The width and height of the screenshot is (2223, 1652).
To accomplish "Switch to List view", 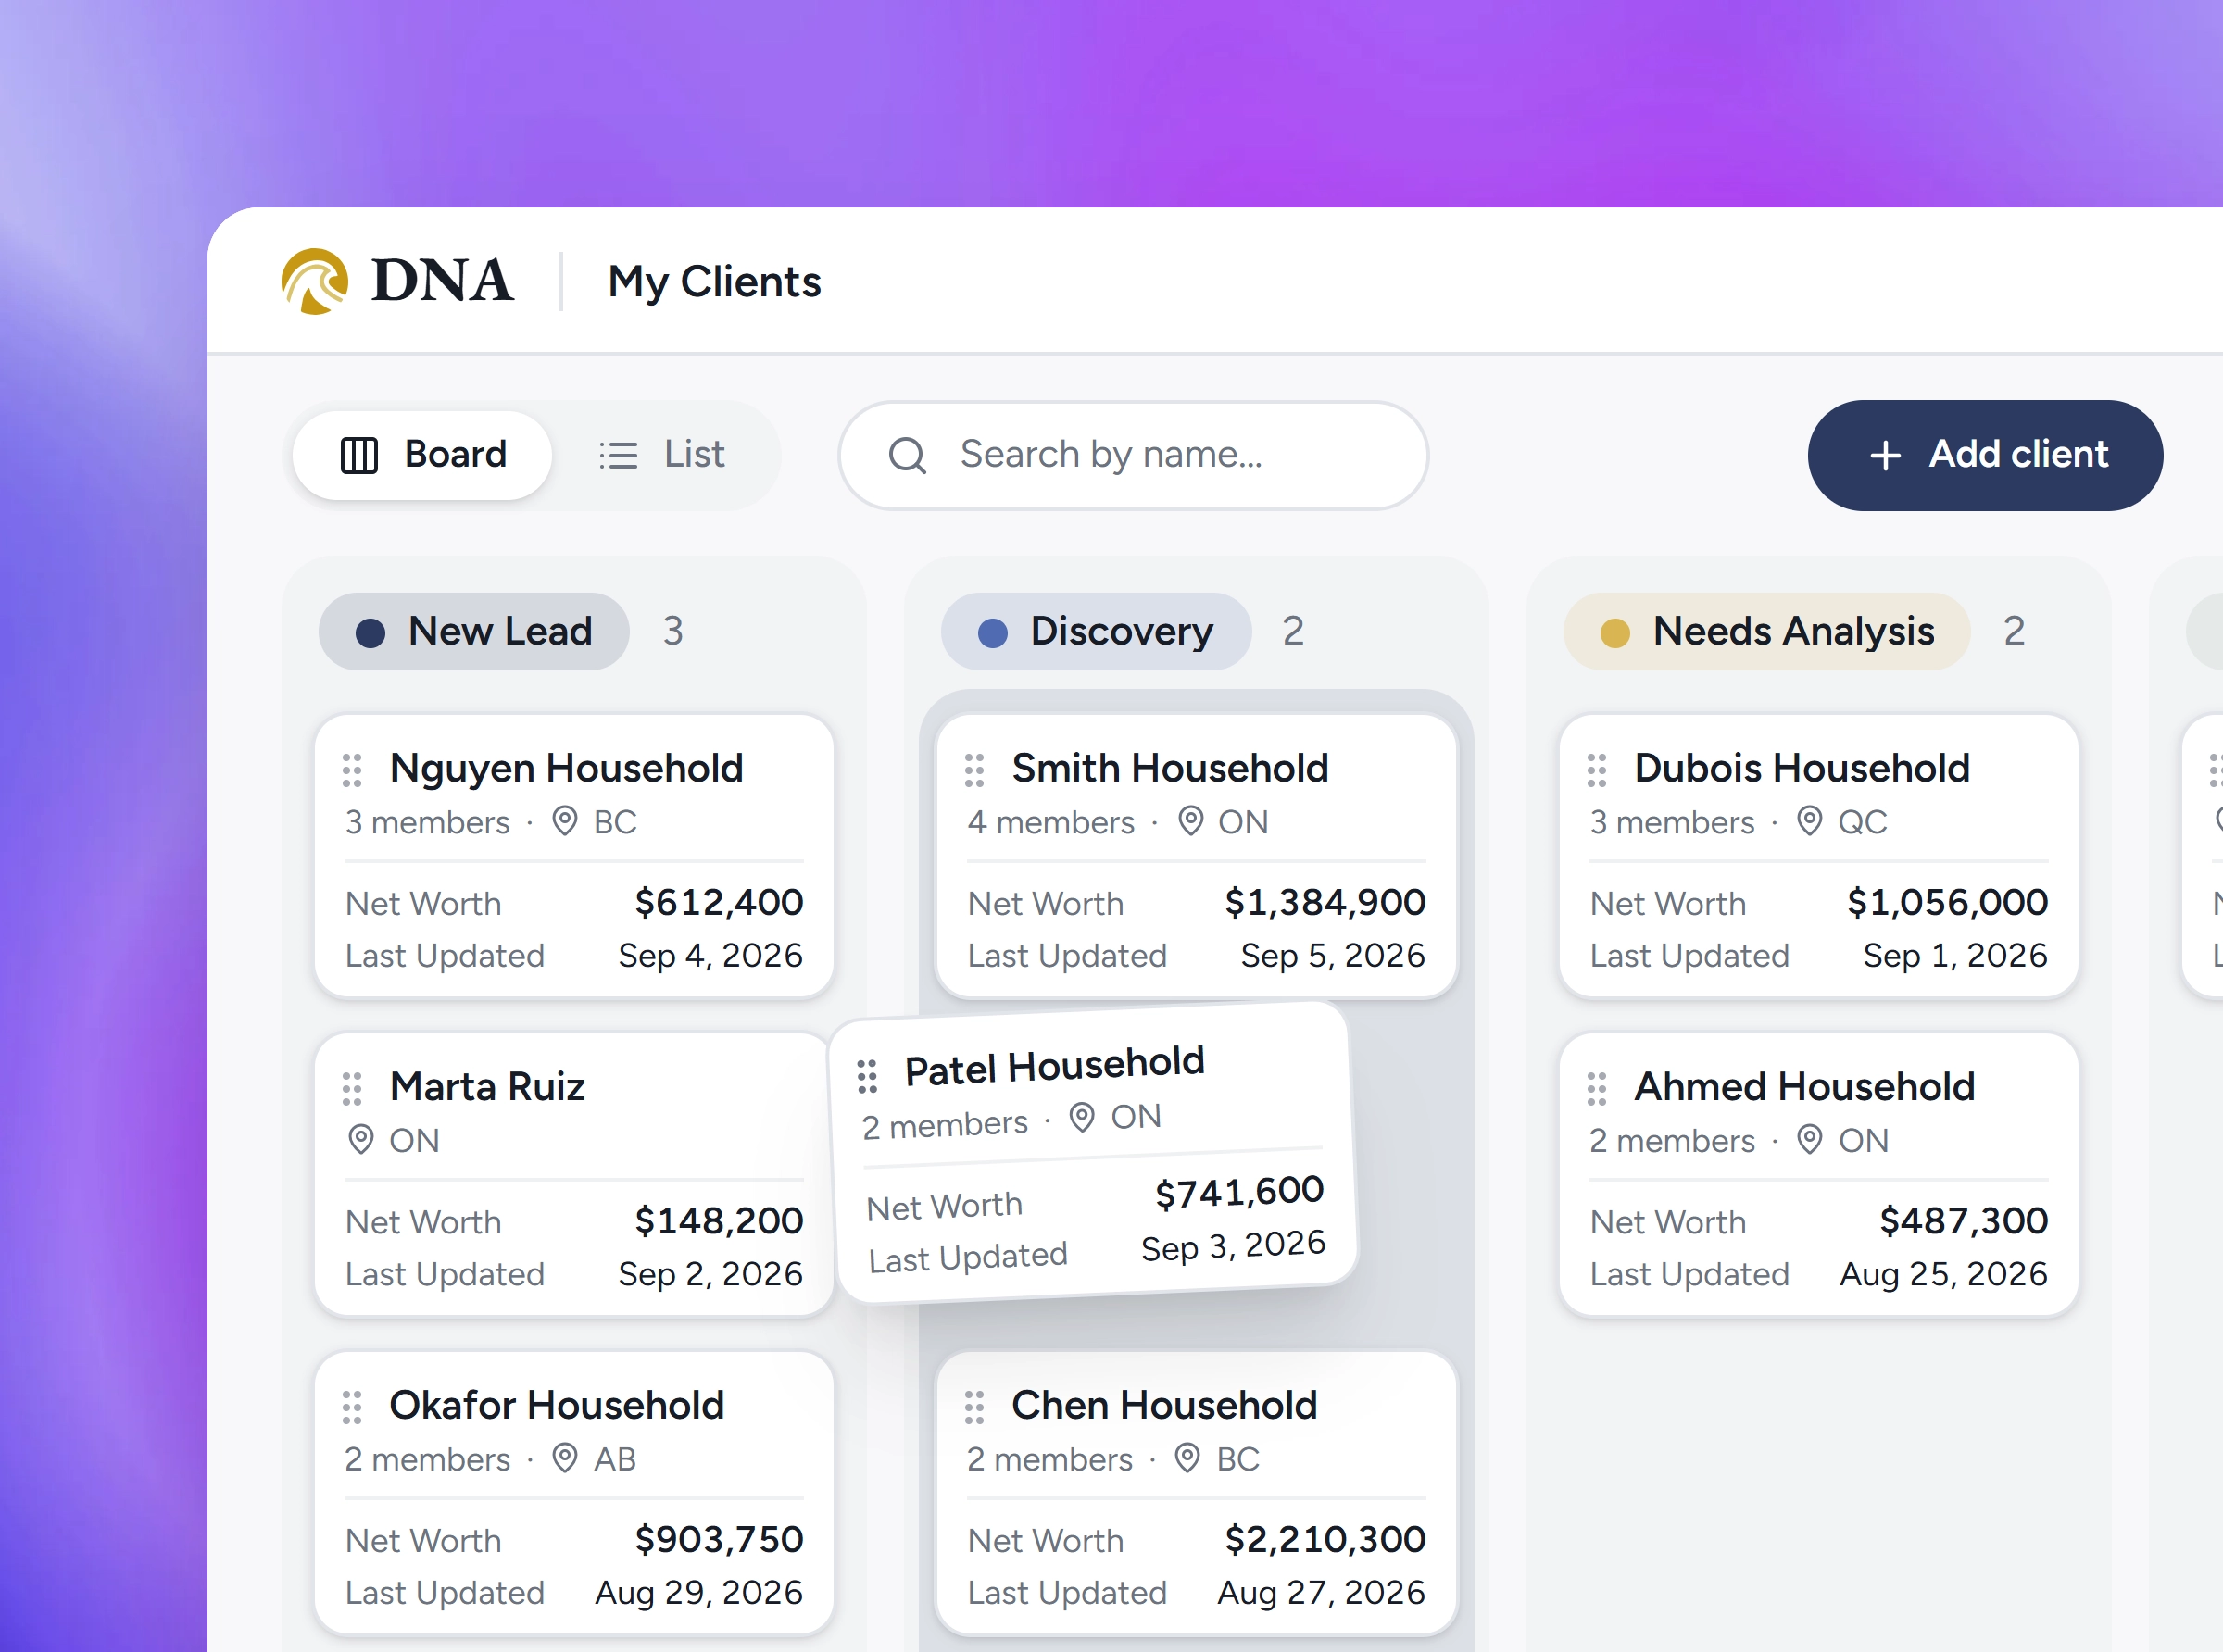I will 662,455.
